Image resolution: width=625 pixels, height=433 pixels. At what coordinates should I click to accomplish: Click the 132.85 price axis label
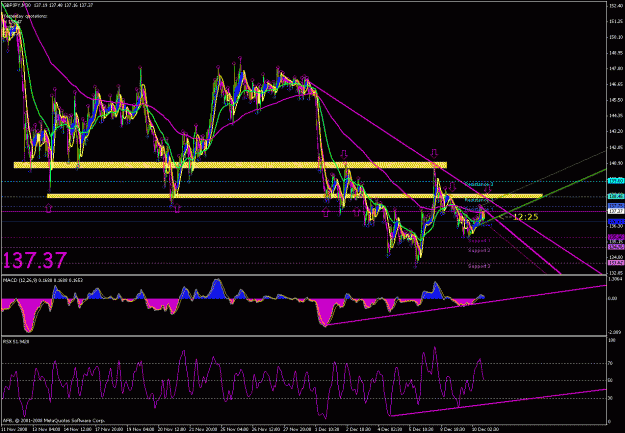[x=615, y=273]
